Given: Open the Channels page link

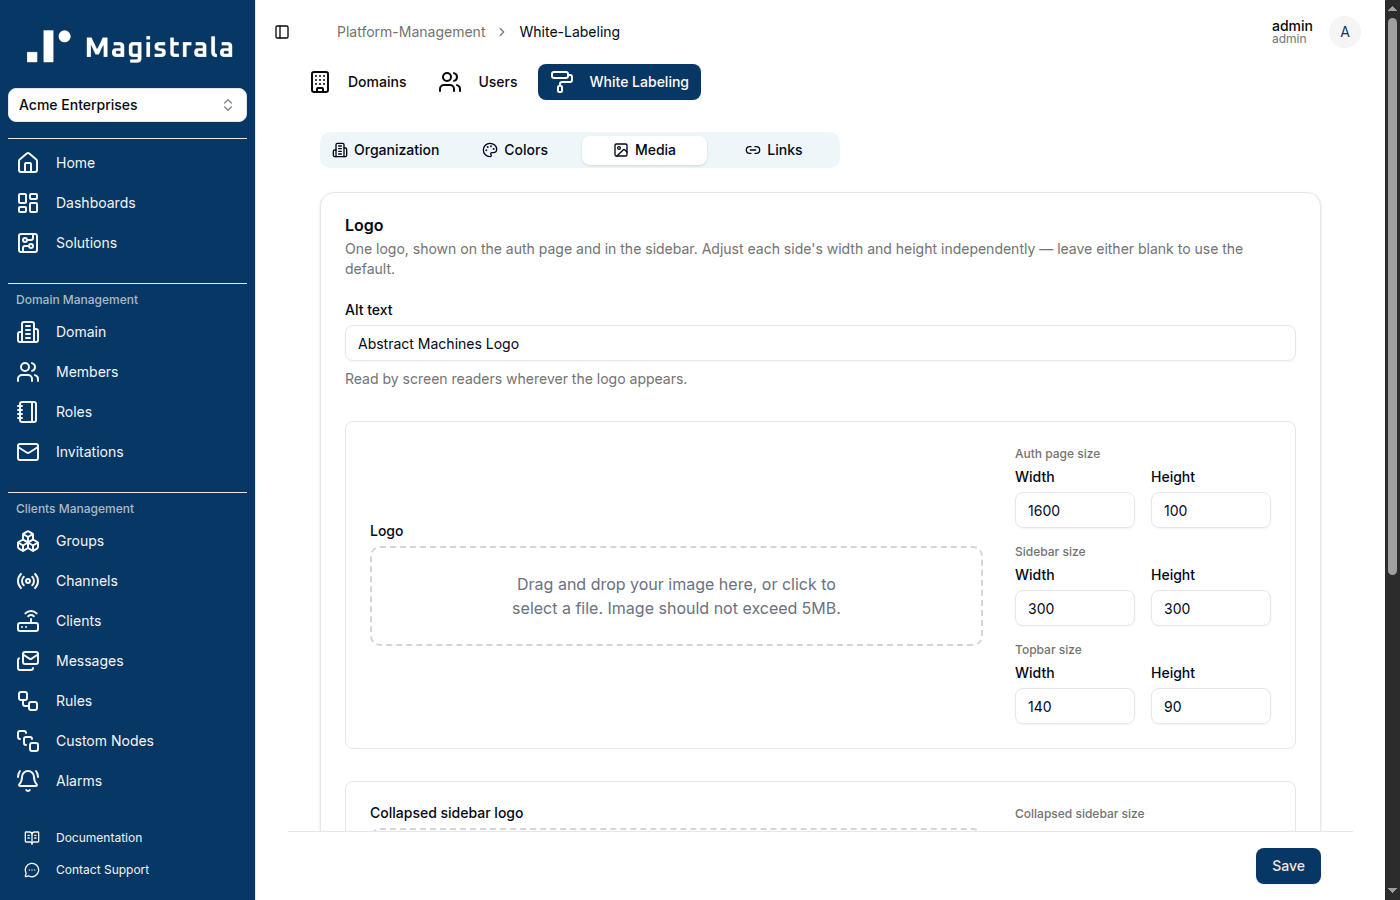Looking at the screenshot, I should pyautogui.click(x=87, y=581).
